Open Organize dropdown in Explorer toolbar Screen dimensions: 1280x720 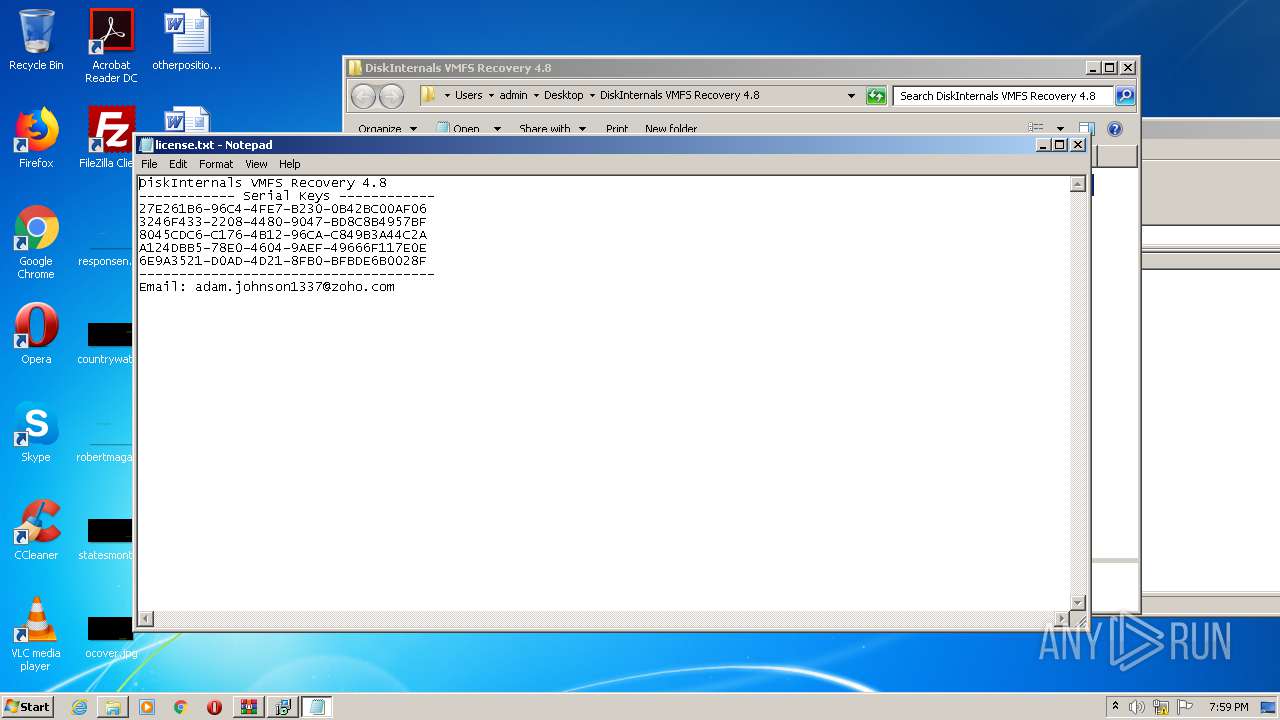point(388,129)
